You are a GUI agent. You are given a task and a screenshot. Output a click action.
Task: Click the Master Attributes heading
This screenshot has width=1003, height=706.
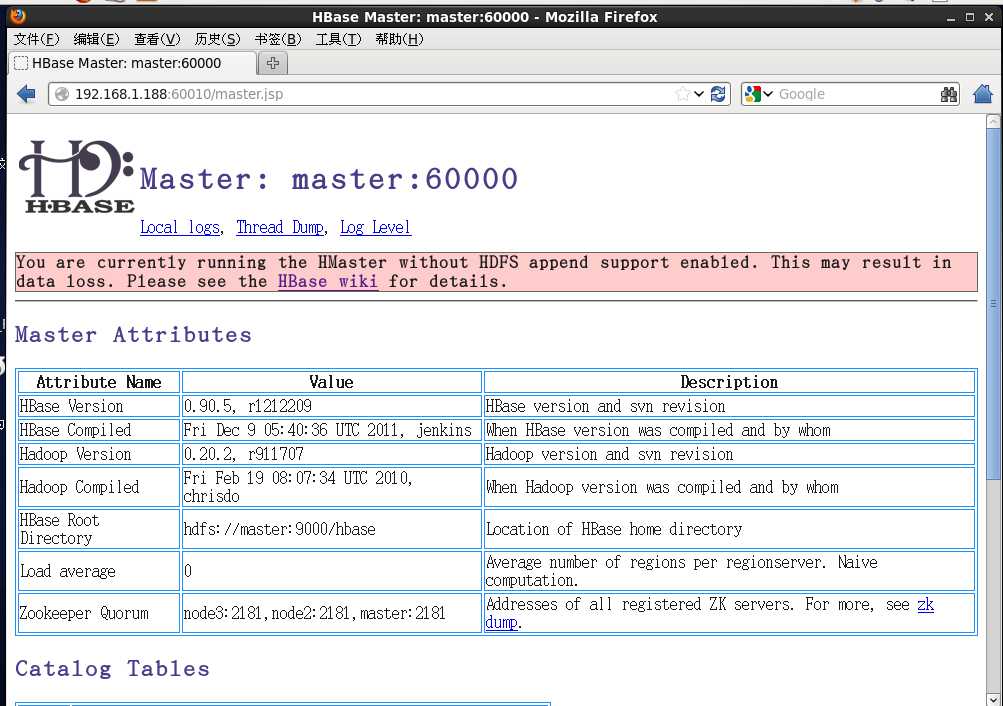[133, 334]
